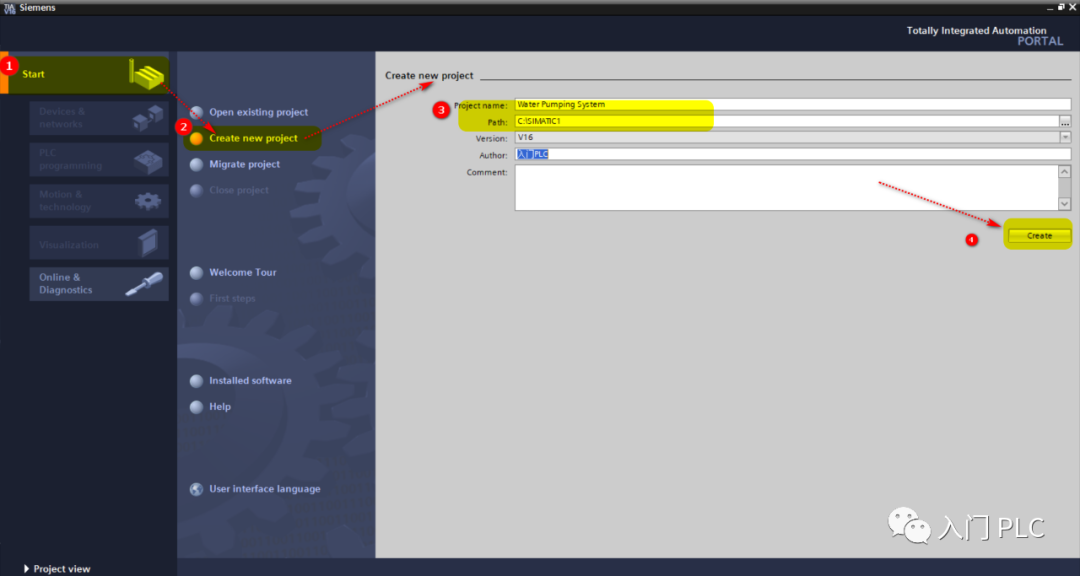1080x576 pixels.
Task: Click the Online & Diagnostics screwdriver icon
Action: tap(145, 284)
